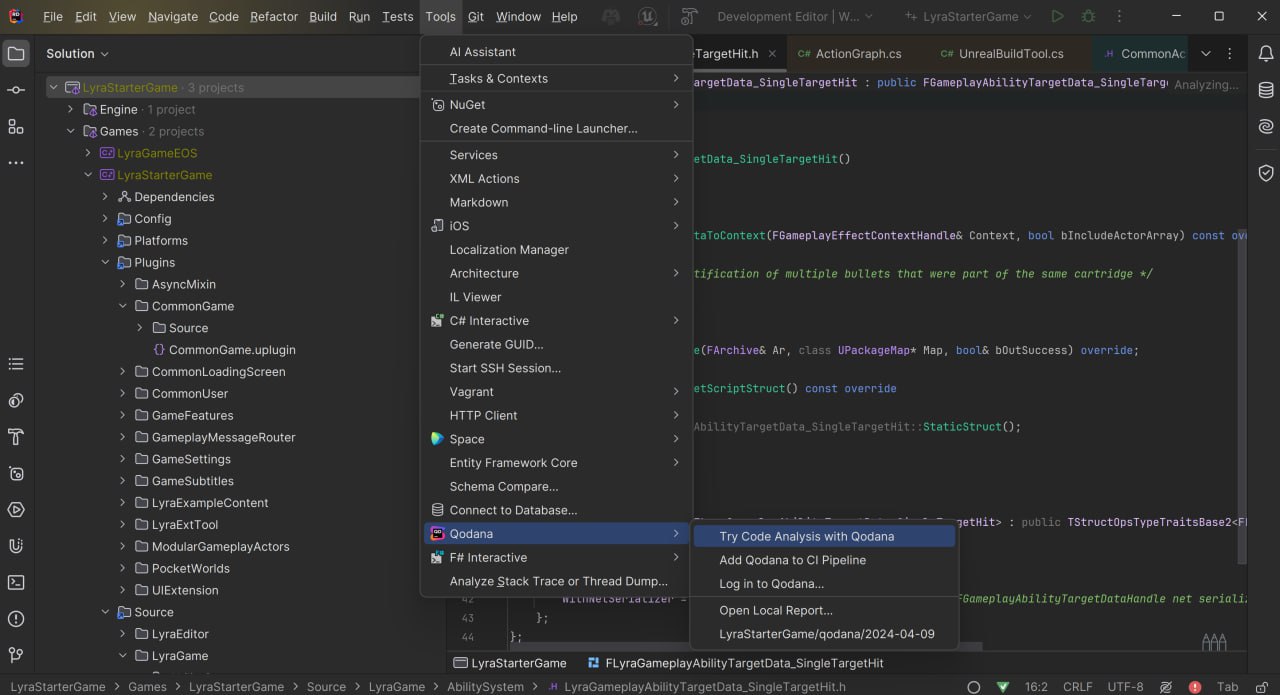Open the AI Assistant spiral icon on right sidebar

tap(1266, 126)
